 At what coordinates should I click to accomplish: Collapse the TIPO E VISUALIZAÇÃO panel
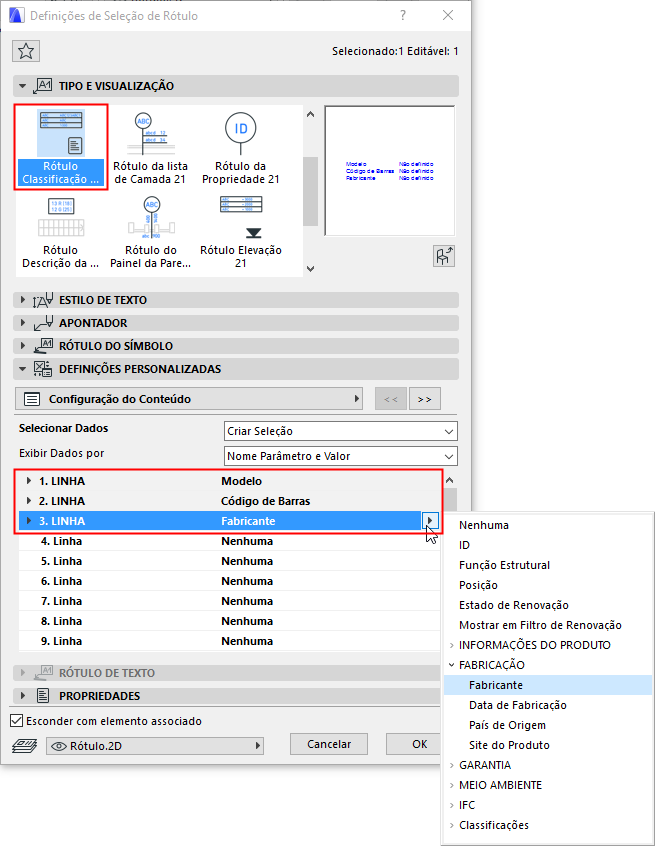(23, 86)
